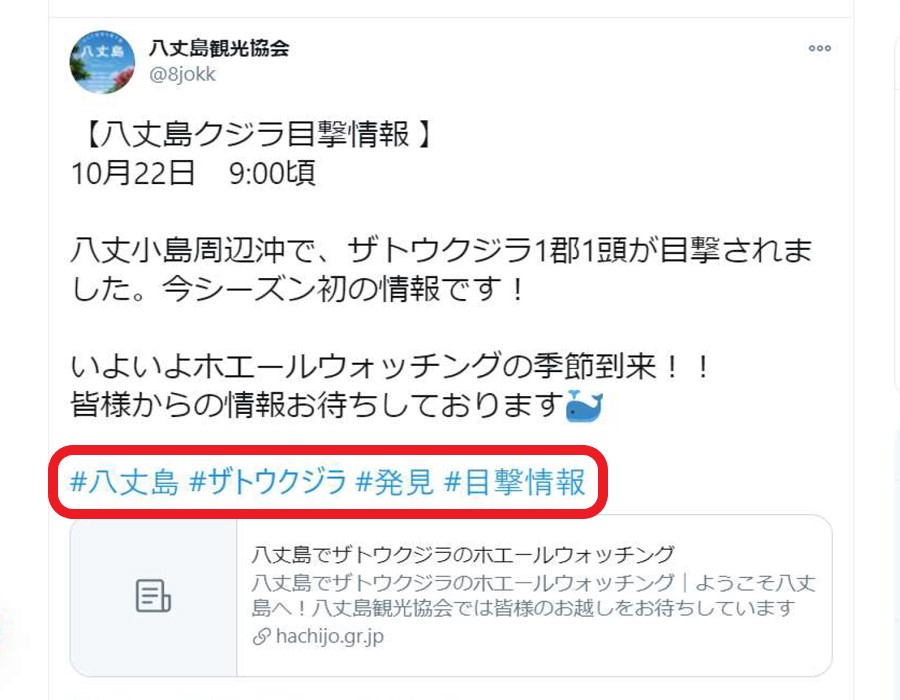Open the #発見 hashtag
The image size is (900, 700).
click(x=394, y=481)
